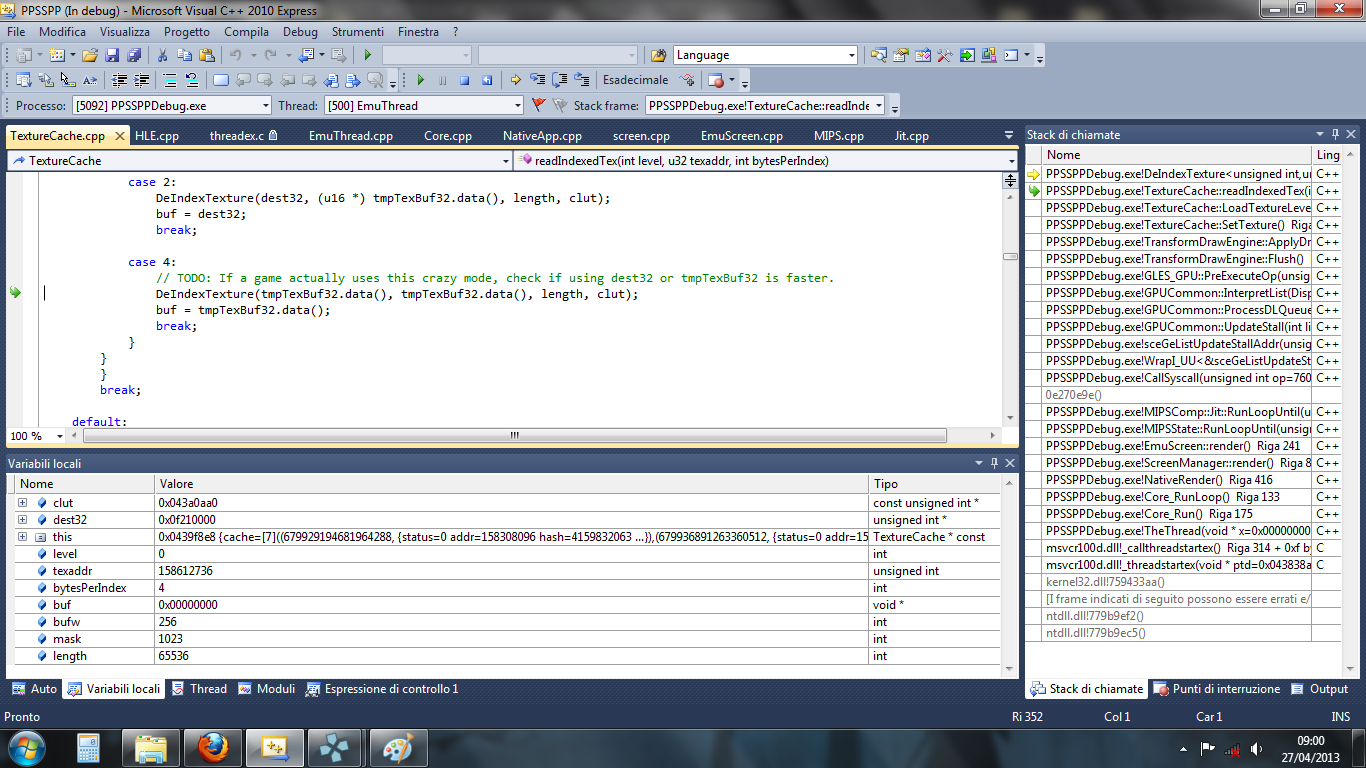Image resolution: width=1366 pixels, height=768 pixels.
Task: Stop the debugging session
Action: [x=464, y=80]
